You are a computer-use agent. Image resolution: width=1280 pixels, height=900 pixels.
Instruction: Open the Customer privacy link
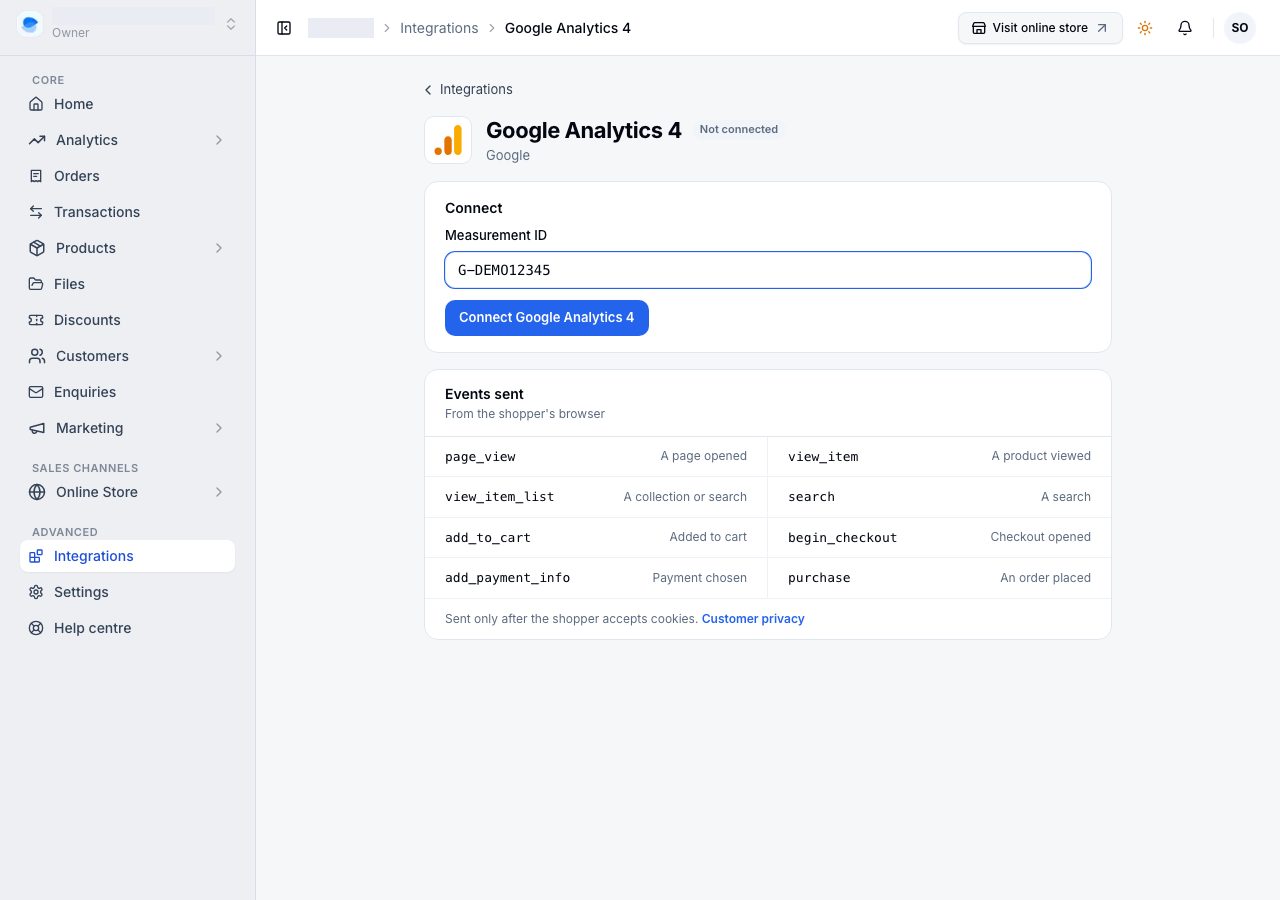coord(753,619)
